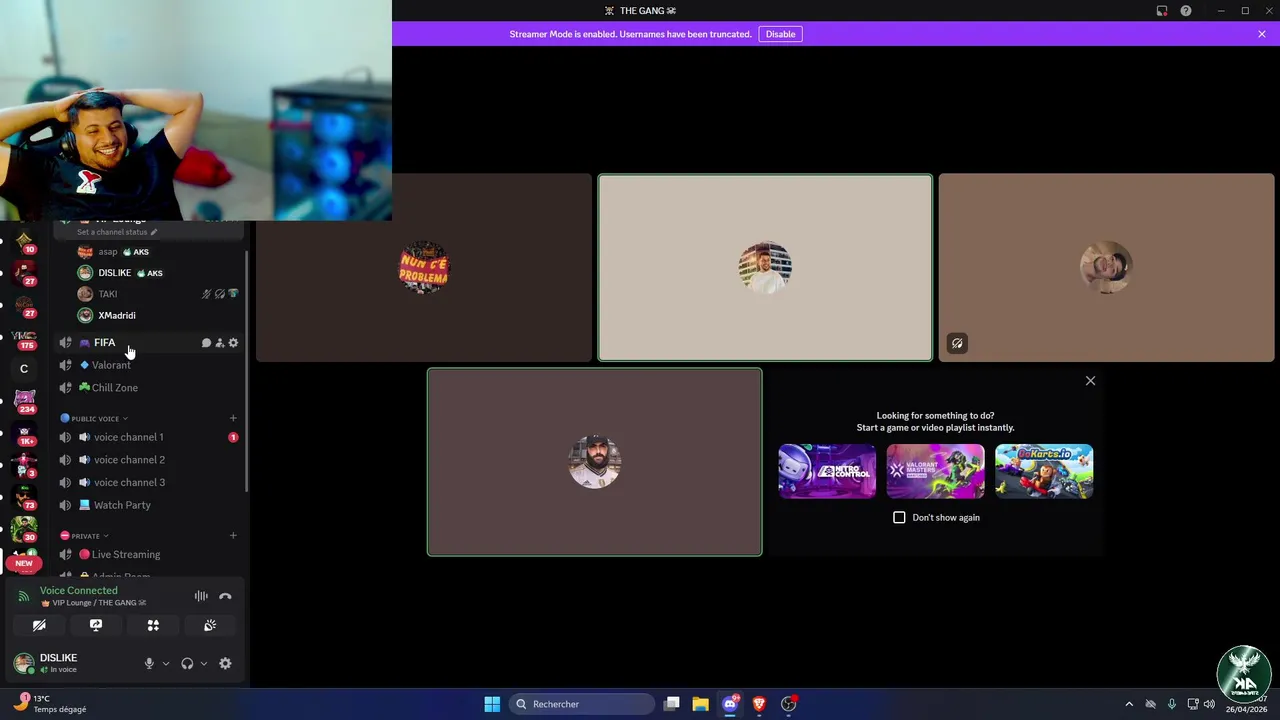1280x720 pixels.
Task: Create channel in PUBLIC VOICE category
Action: click(x=233, y=418)
